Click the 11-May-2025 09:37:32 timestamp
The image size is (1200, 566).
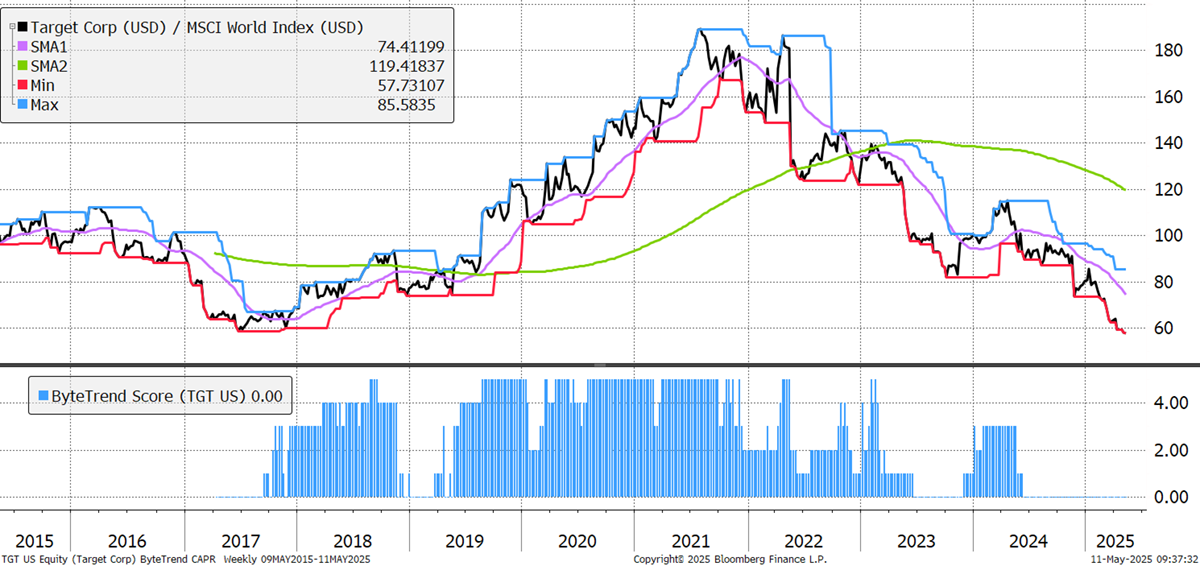click(1147, 558)
